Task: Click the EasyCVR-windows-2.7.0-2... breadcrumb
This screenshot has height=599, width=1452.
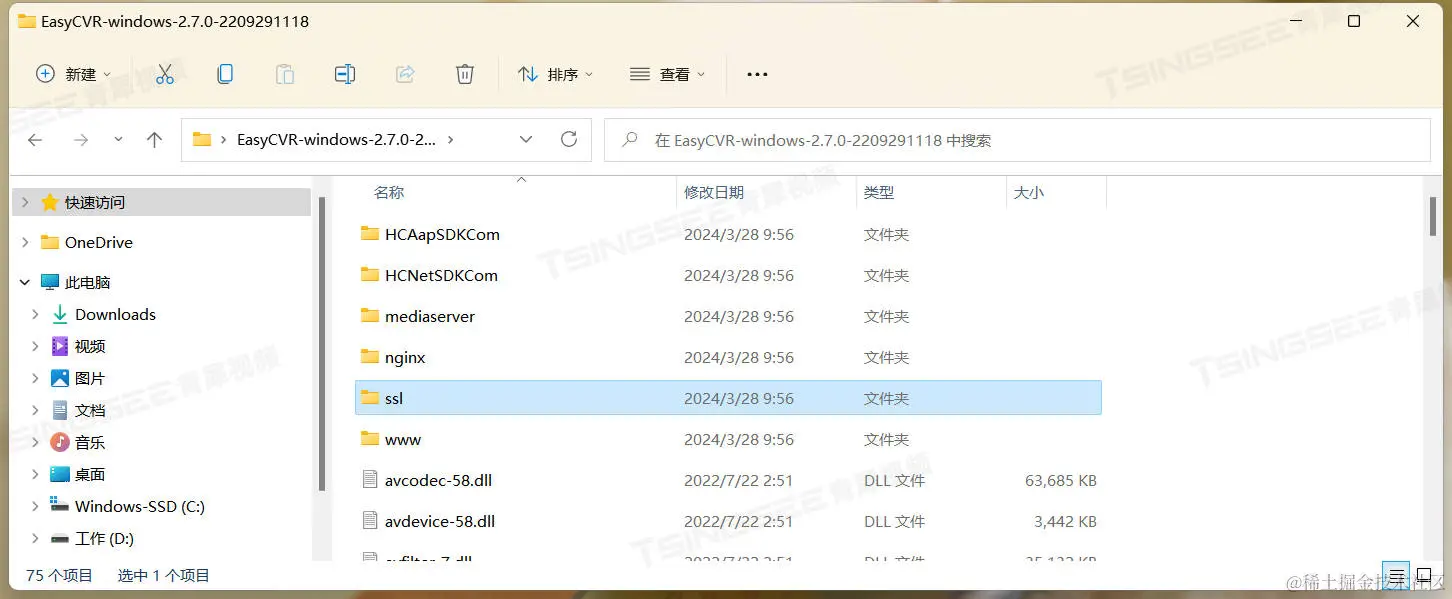Action: [336, 140]
